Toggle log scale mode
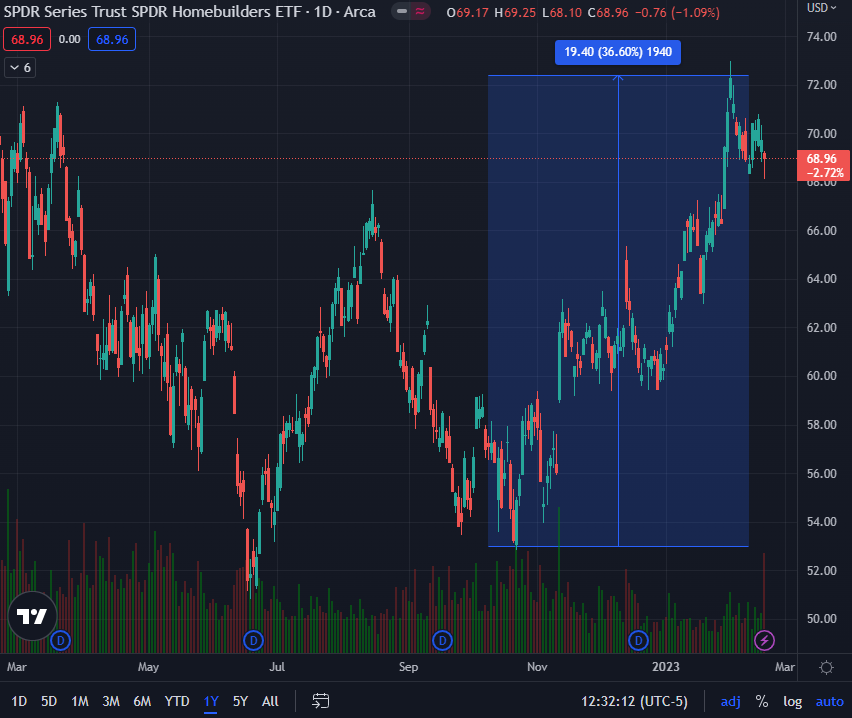Screen dimensions: 852x718 point(792,702)
